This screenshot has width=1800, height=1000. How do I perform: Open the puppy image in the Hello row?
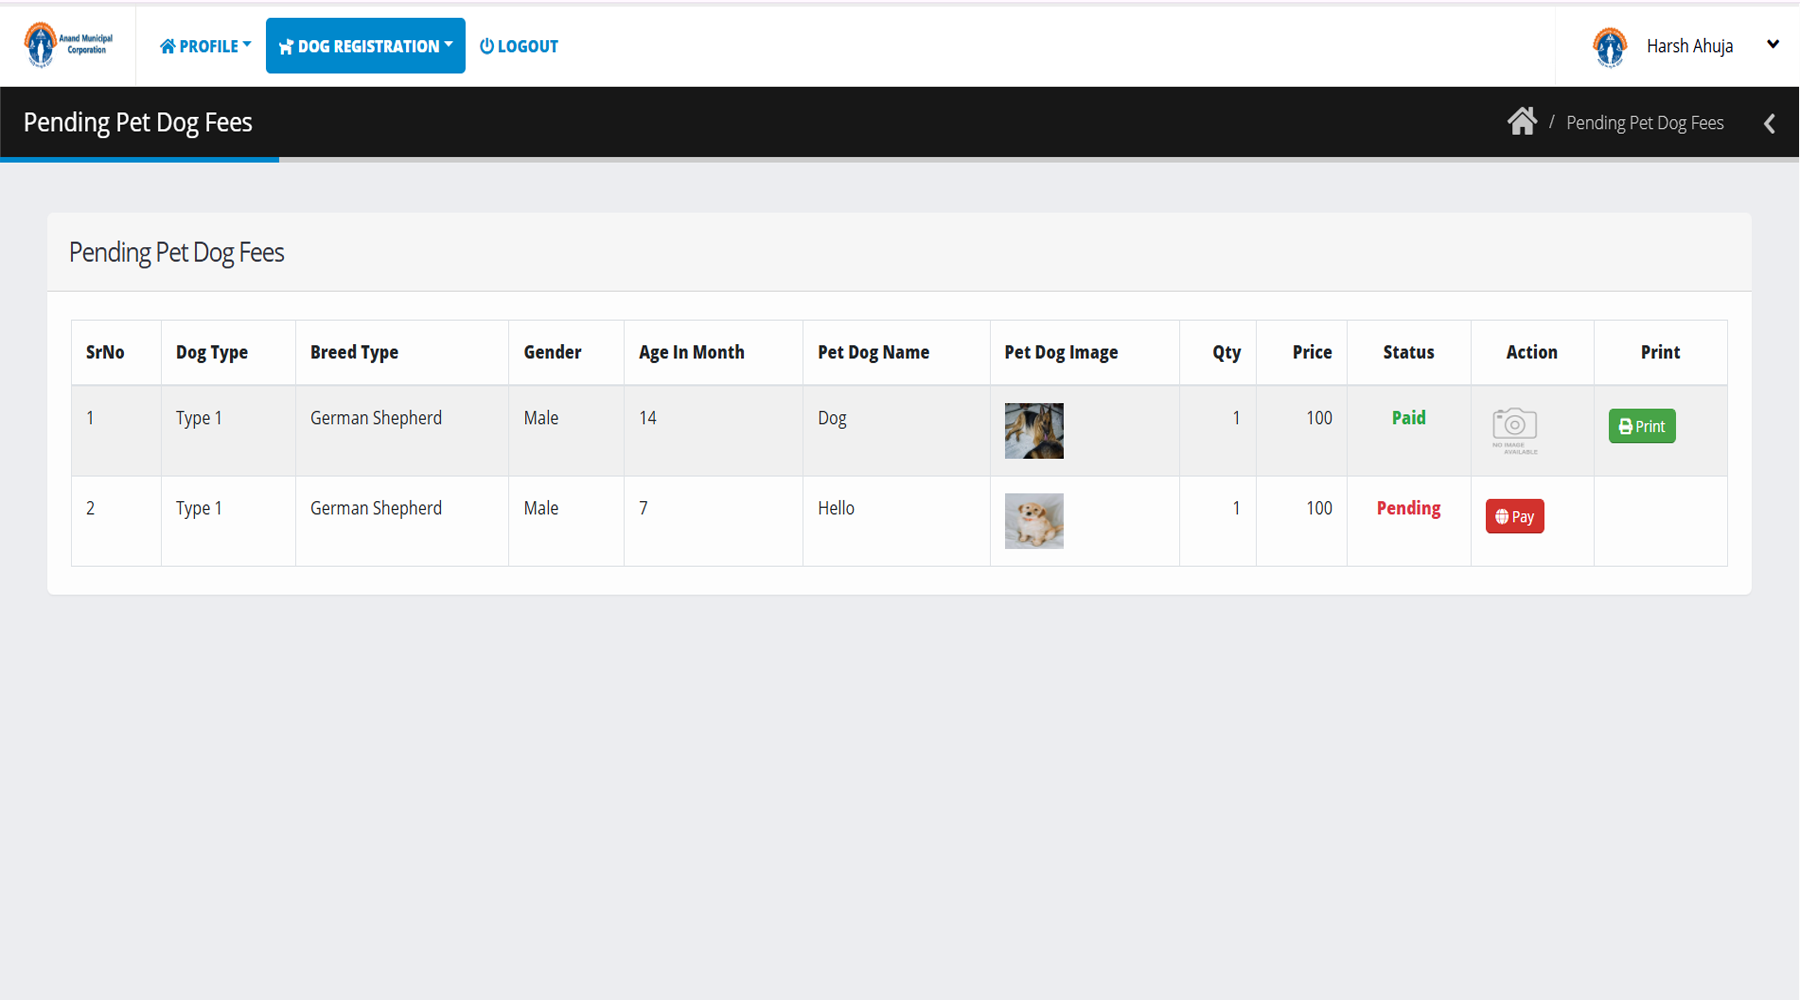click(x=1034, y=521)
